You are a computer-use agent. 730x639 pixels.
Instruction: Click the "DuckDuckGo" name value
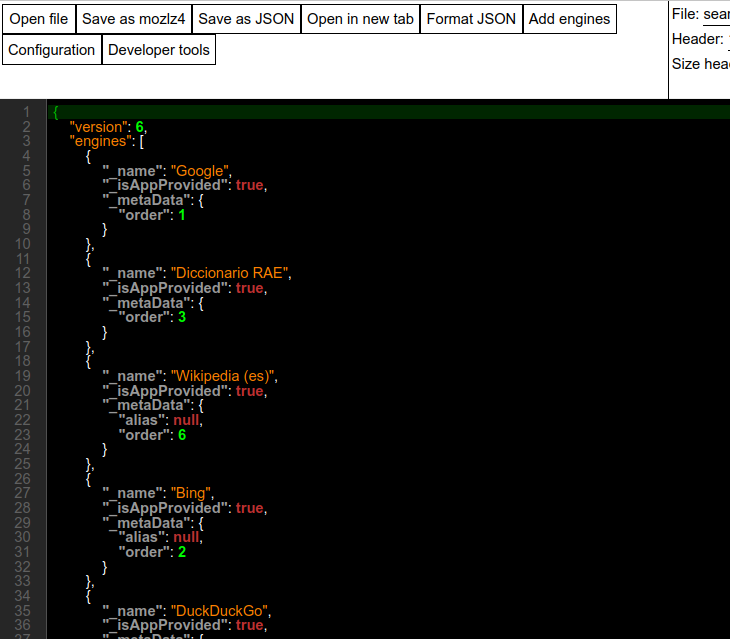[219, 611]
